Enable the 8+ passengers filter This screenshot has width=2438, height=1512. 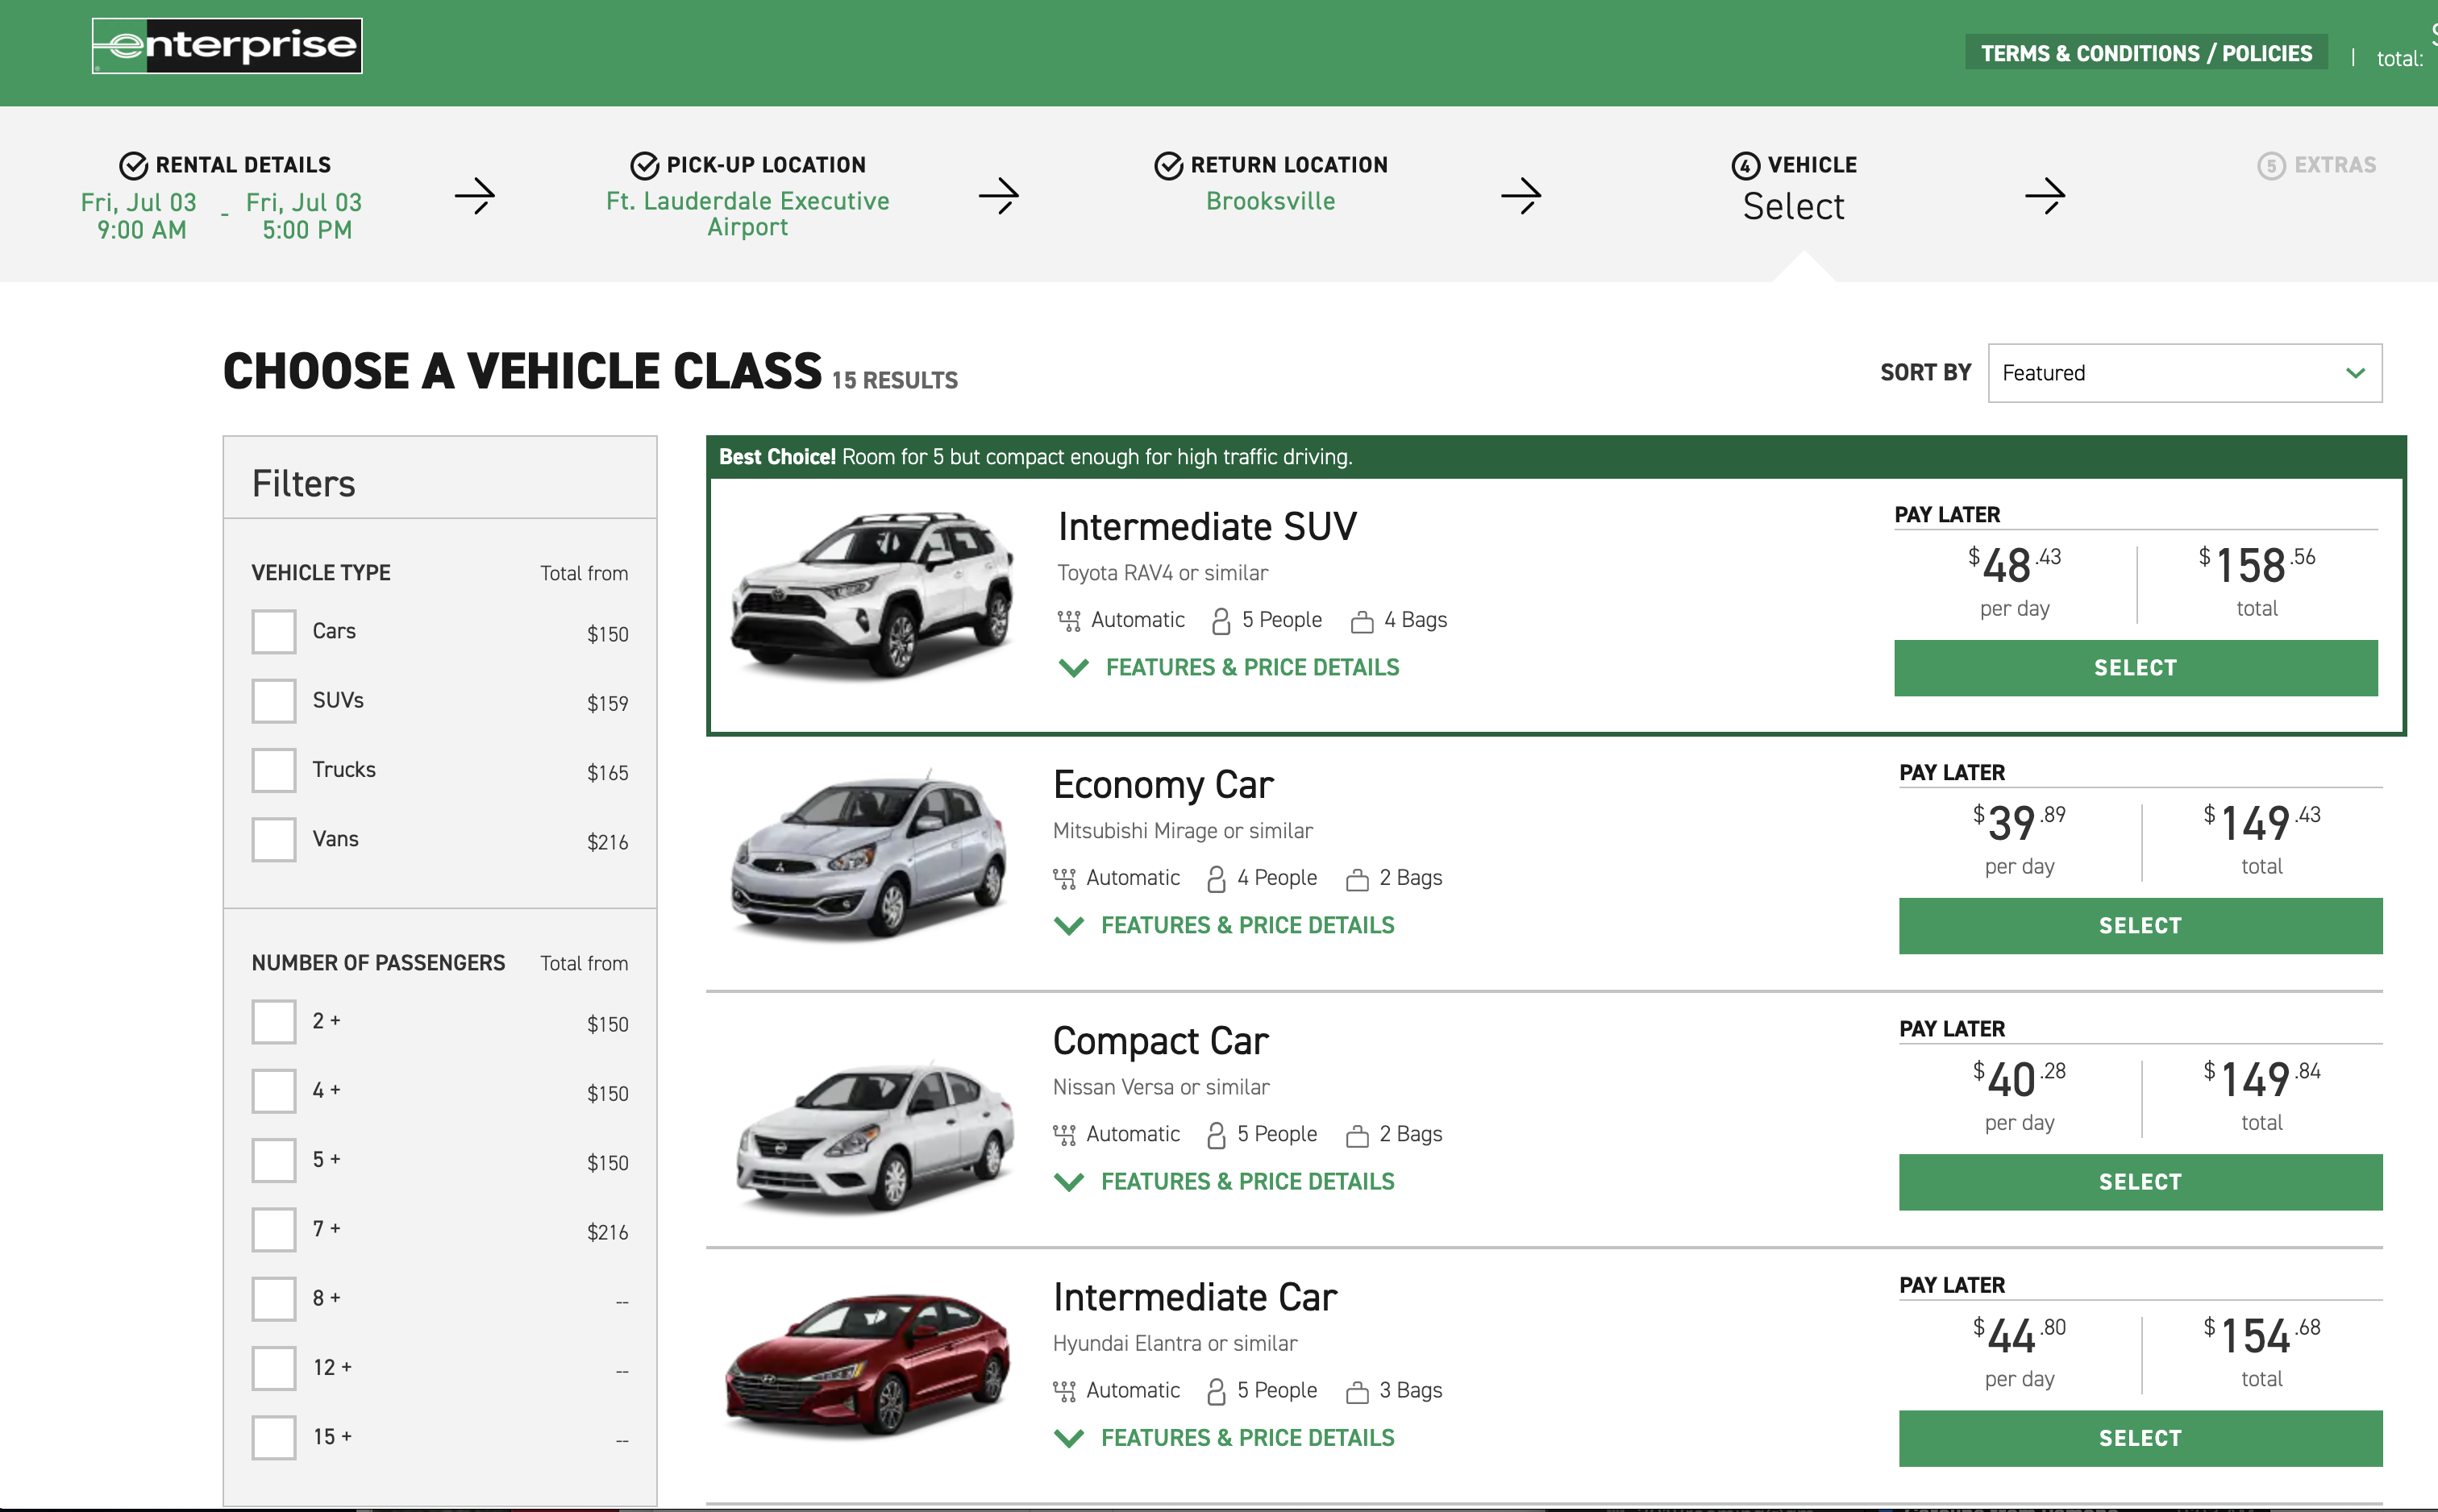[273, 1299]
